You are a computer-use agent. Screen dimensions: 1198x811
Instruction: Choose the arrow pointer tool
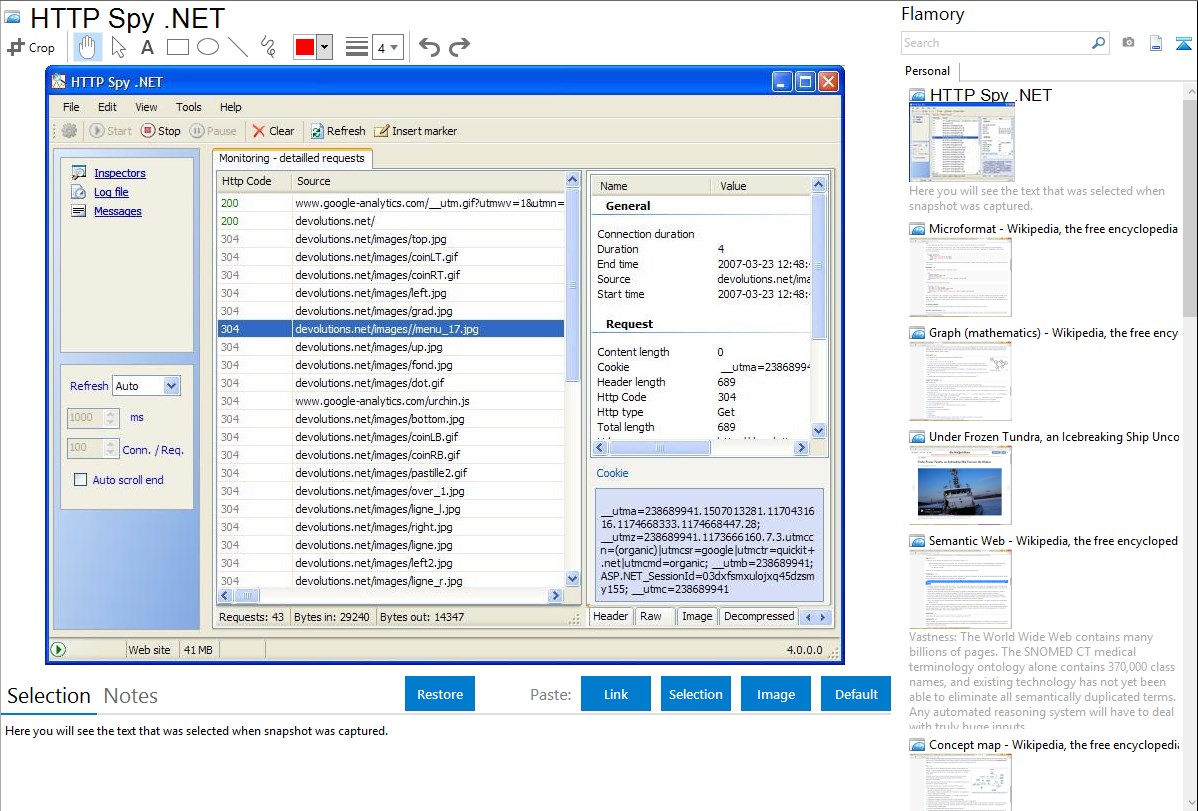pos(118,47)
